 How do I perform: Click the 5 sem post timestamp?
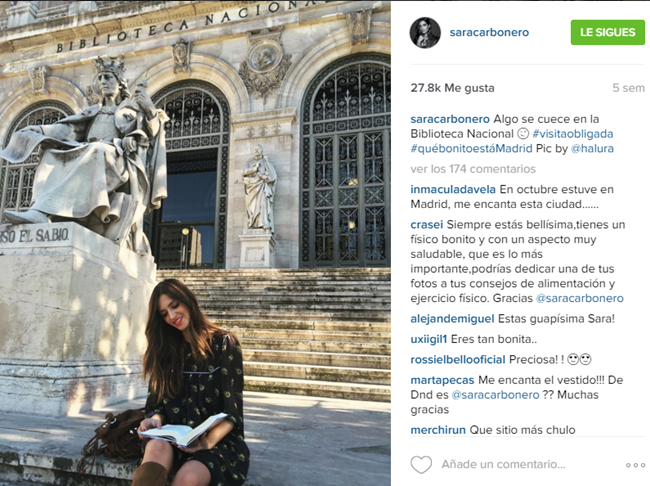[628, 88]
